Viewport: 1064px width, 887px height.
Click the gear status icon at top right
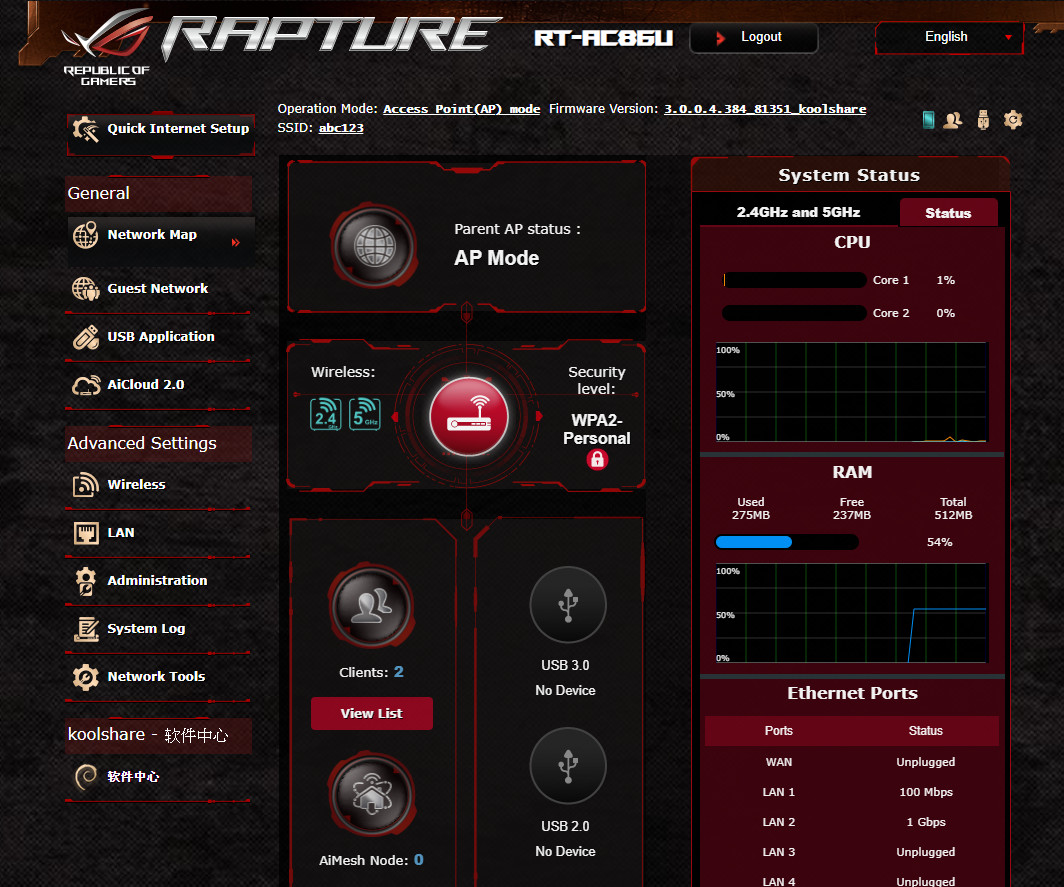pos(1013,120)
